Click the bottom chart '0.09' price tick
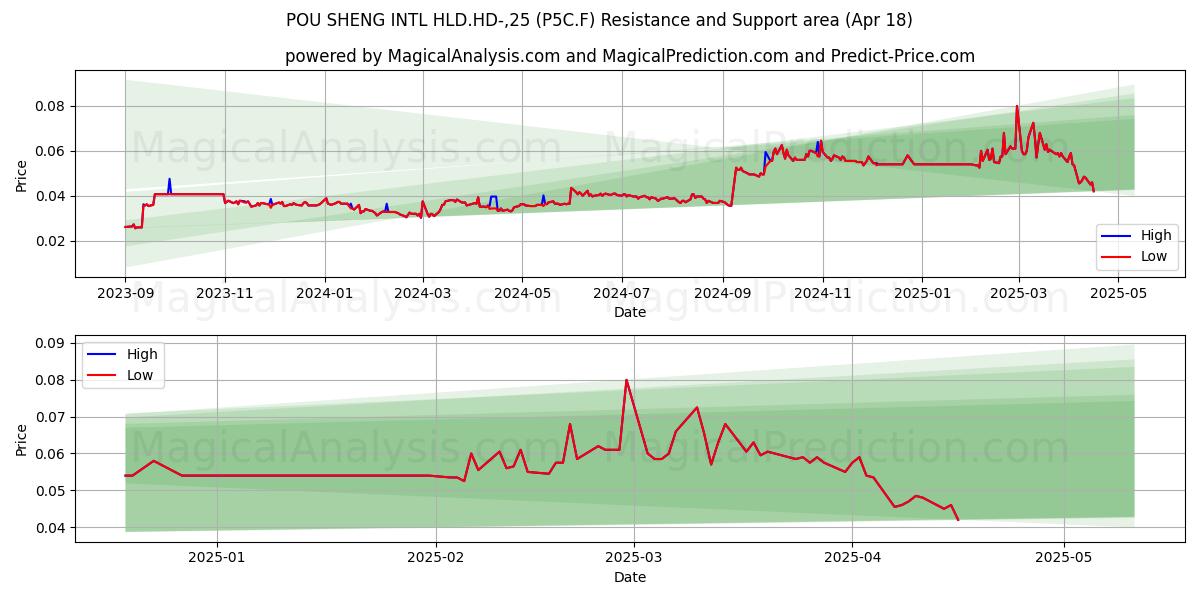The width and height of the screenshot is (1200, 600). (x=50, y=343)
